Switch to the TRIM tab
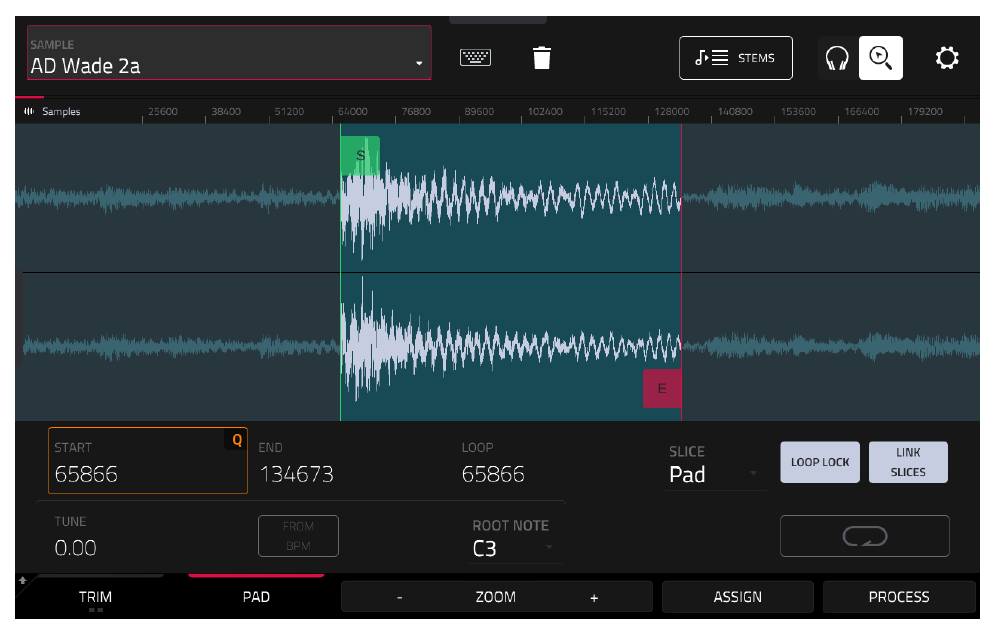The height and width of the screenshot is (636, 996). click(x=95, y=597)
